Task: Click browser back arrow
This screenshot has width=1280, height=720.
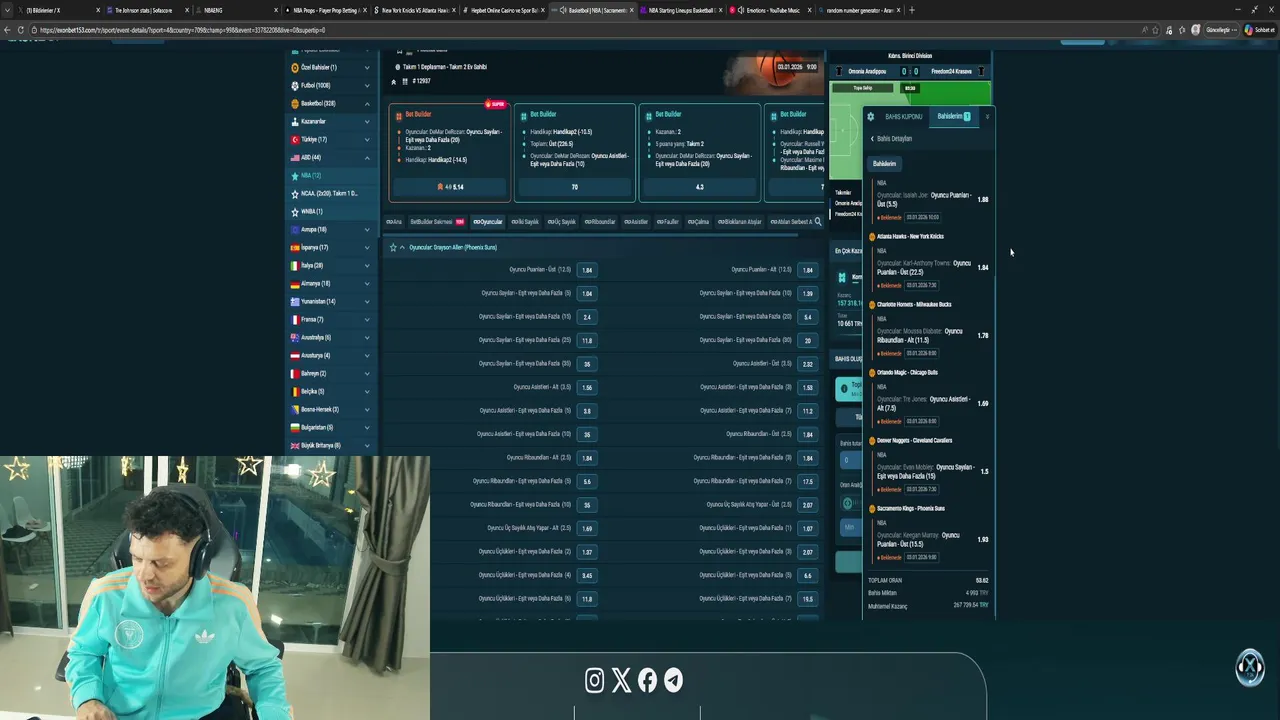Action: [7, 30]
